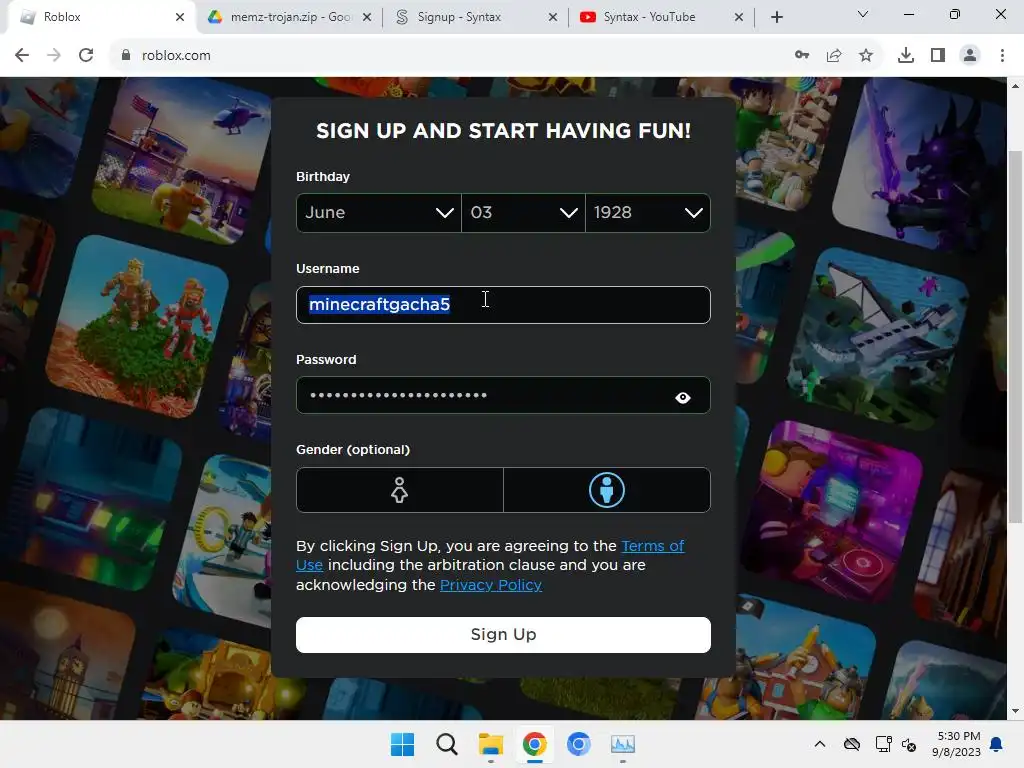Show hidden system tray icons
The image size is (1024, 768).
[x=820, y=744]
